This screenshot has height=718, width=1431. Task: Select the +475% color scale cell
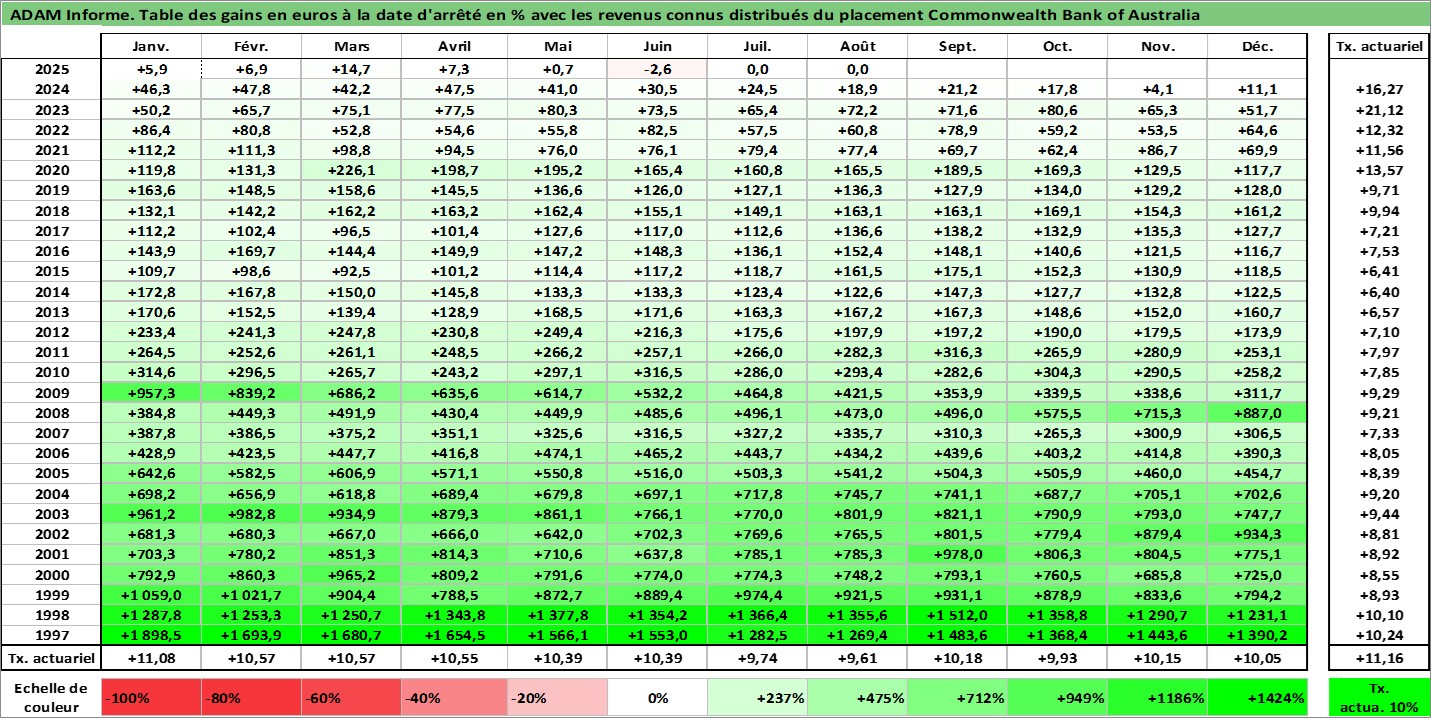click(x=856, y=698)
